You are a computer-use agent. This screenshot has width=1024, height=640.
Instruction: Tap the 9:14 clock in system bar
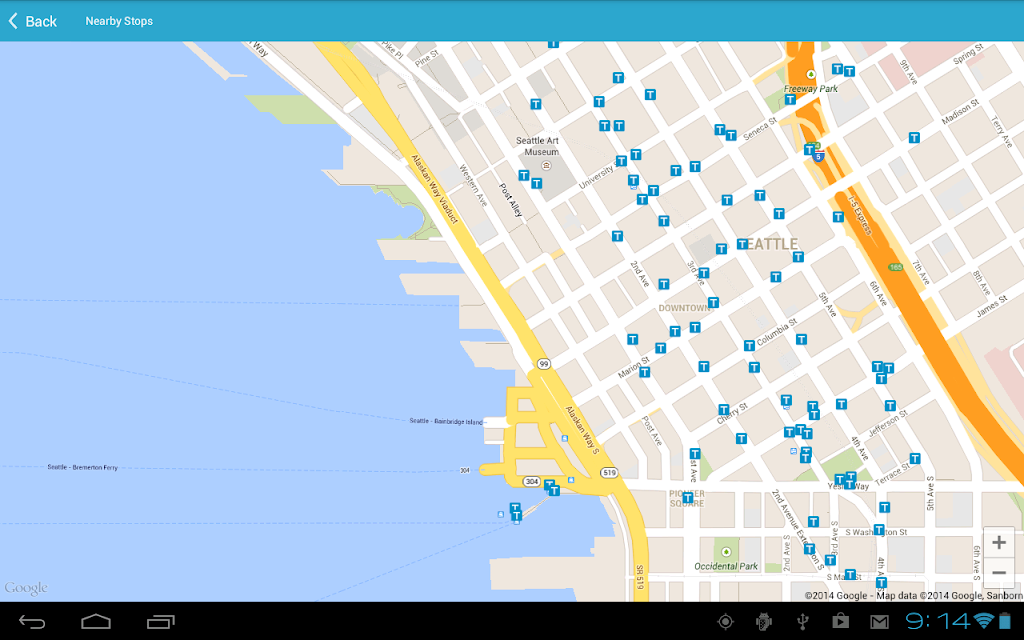pos(937,621)
